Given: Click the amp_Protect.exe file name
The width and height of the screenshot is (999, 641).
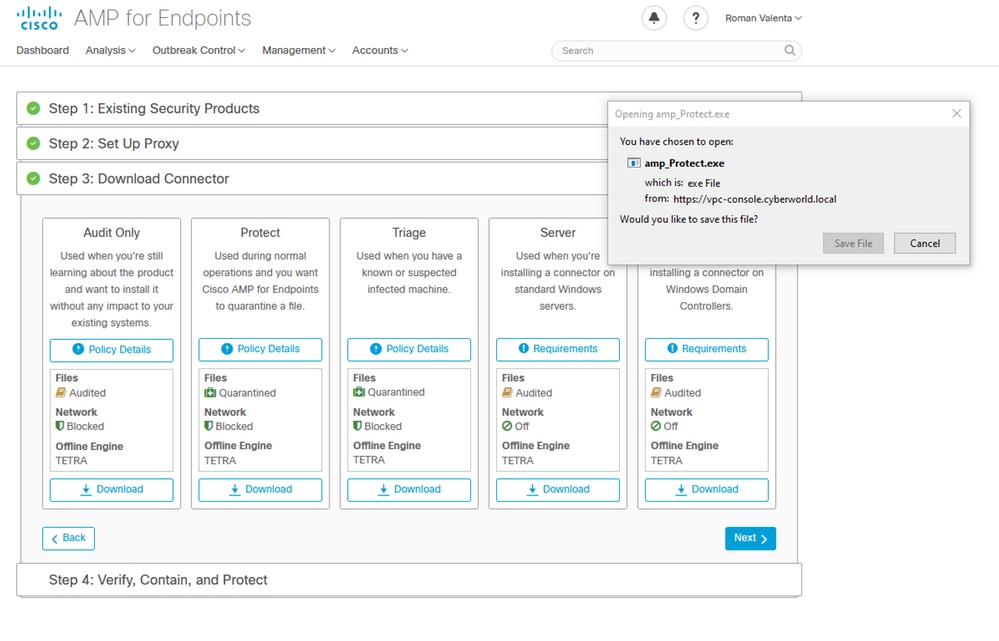Looking at the screenshot, I should 684,163.
